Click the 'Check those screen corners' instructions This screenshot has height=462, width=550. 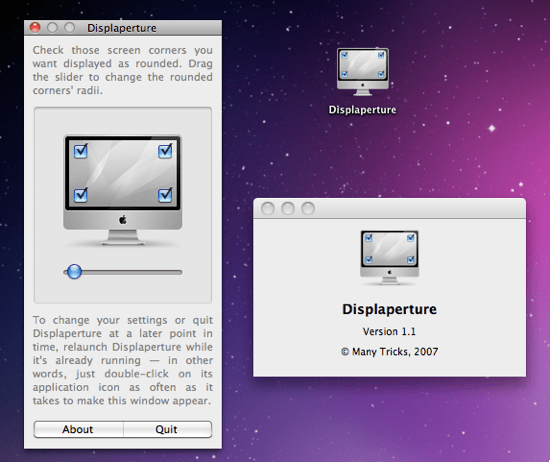(x=122, y=70)
